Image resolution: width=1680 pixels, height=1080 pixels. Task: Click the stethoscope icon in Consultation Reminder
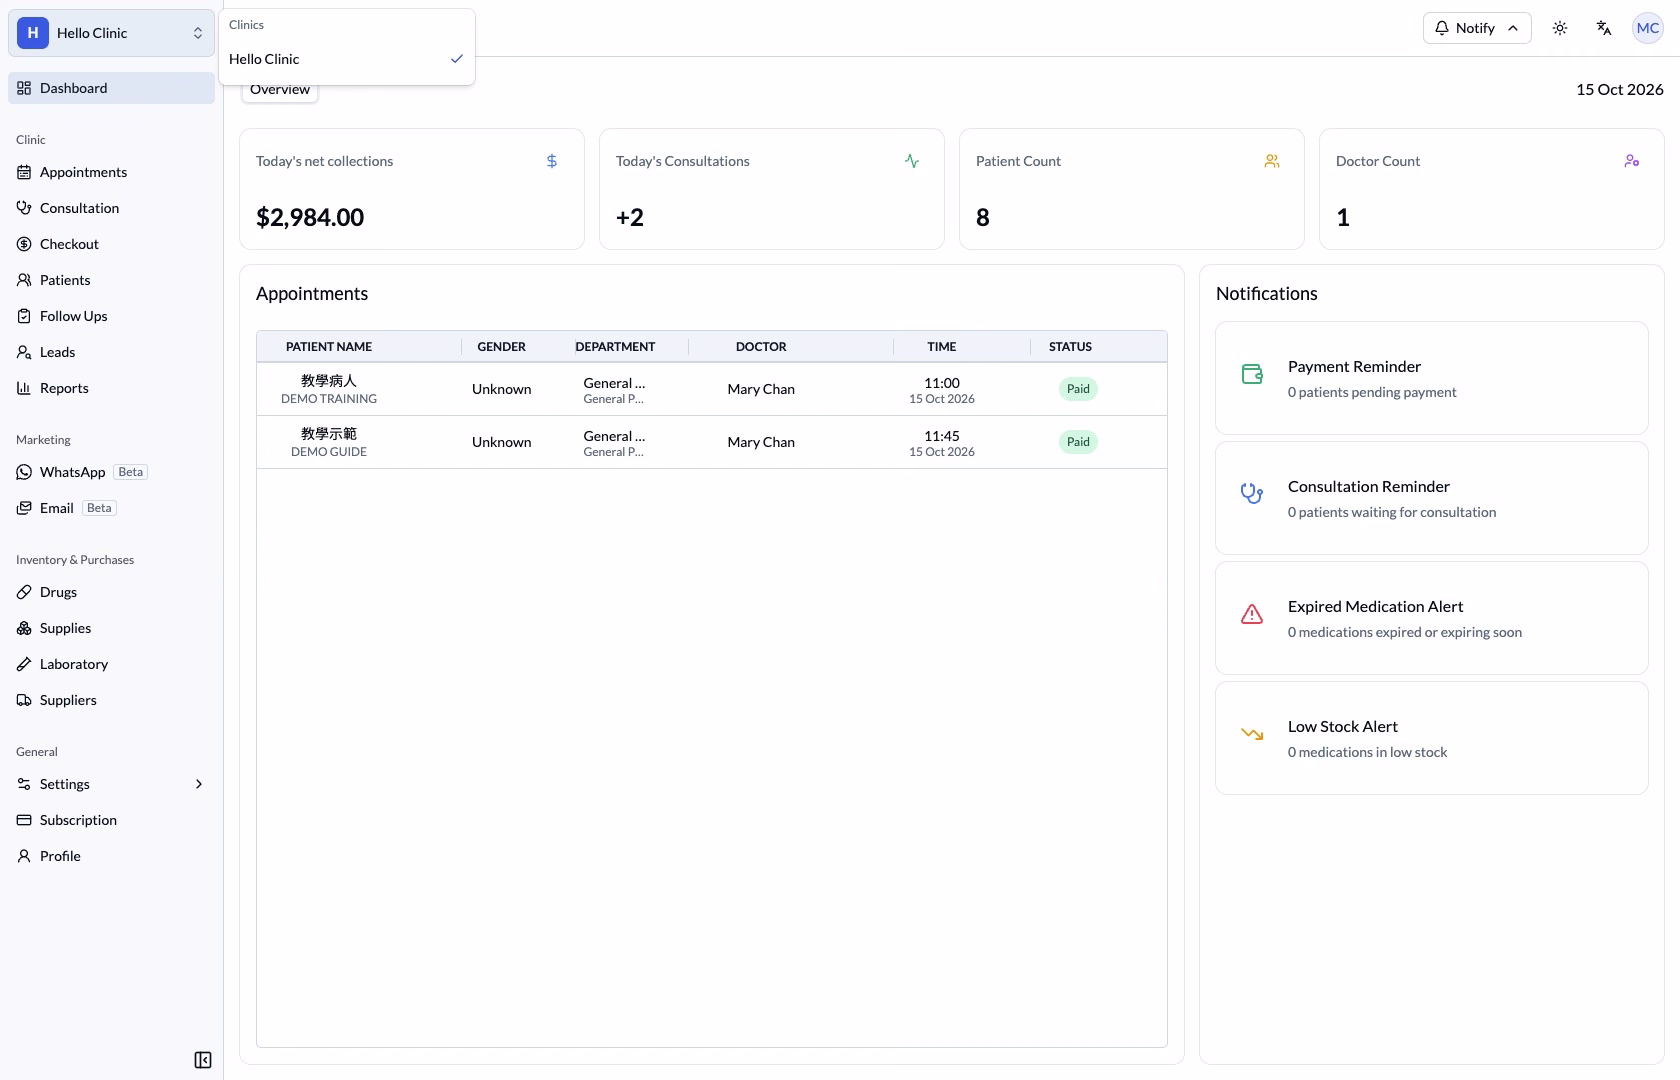coord(1252,494)
